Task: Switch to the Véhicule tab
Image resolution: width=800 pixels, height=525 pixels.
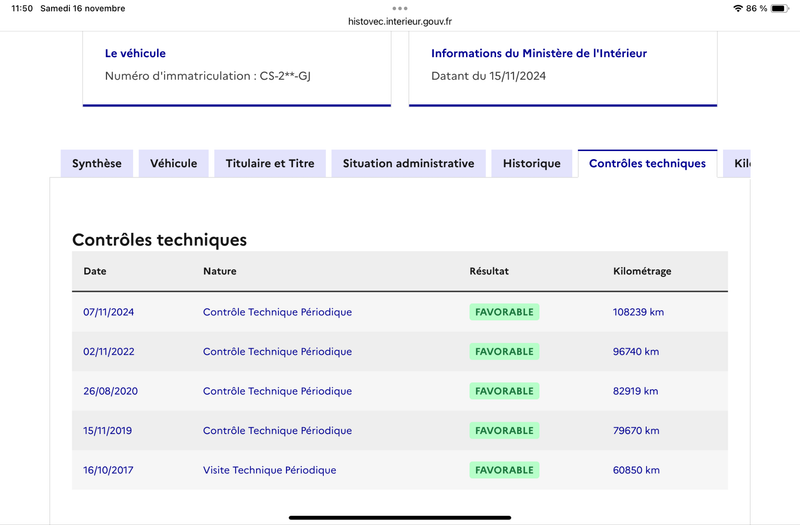Action: coord(173,163)
